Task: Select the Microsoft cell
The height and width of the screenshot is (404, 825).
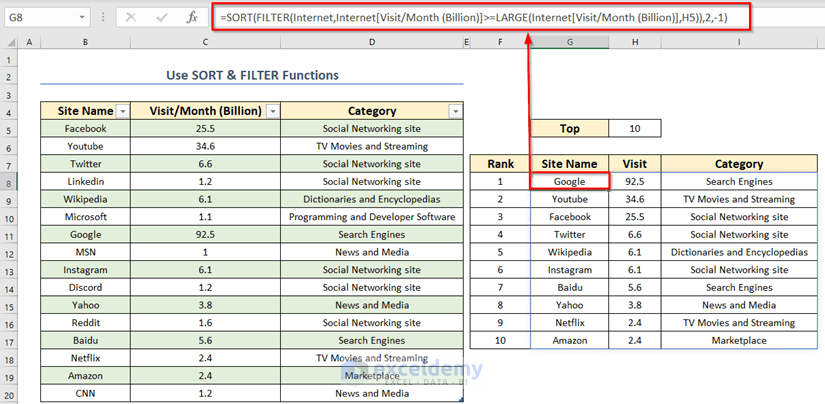Action: (85, 217)
